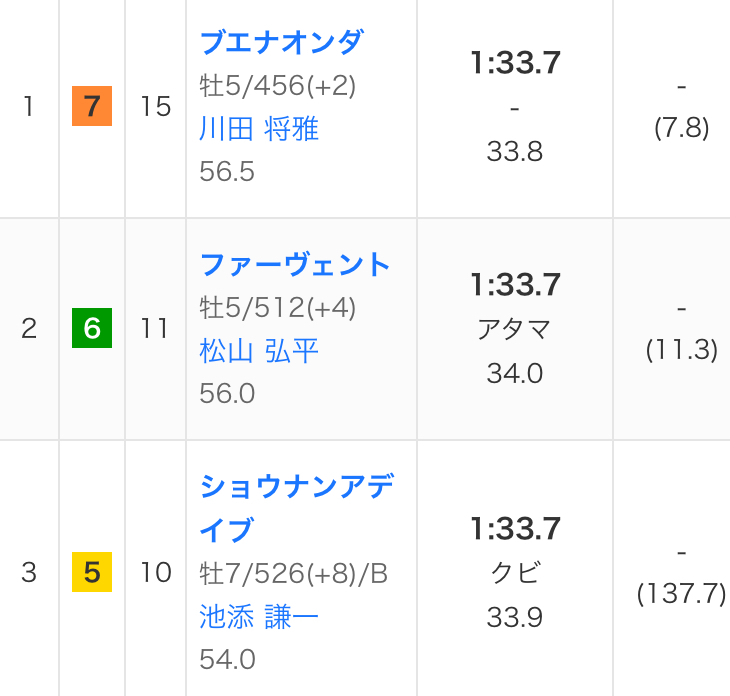Click the 33.8 last-furlong time
Image resolution: width=730 pixels, height=696 pixels.
click(x=514, y=151)
